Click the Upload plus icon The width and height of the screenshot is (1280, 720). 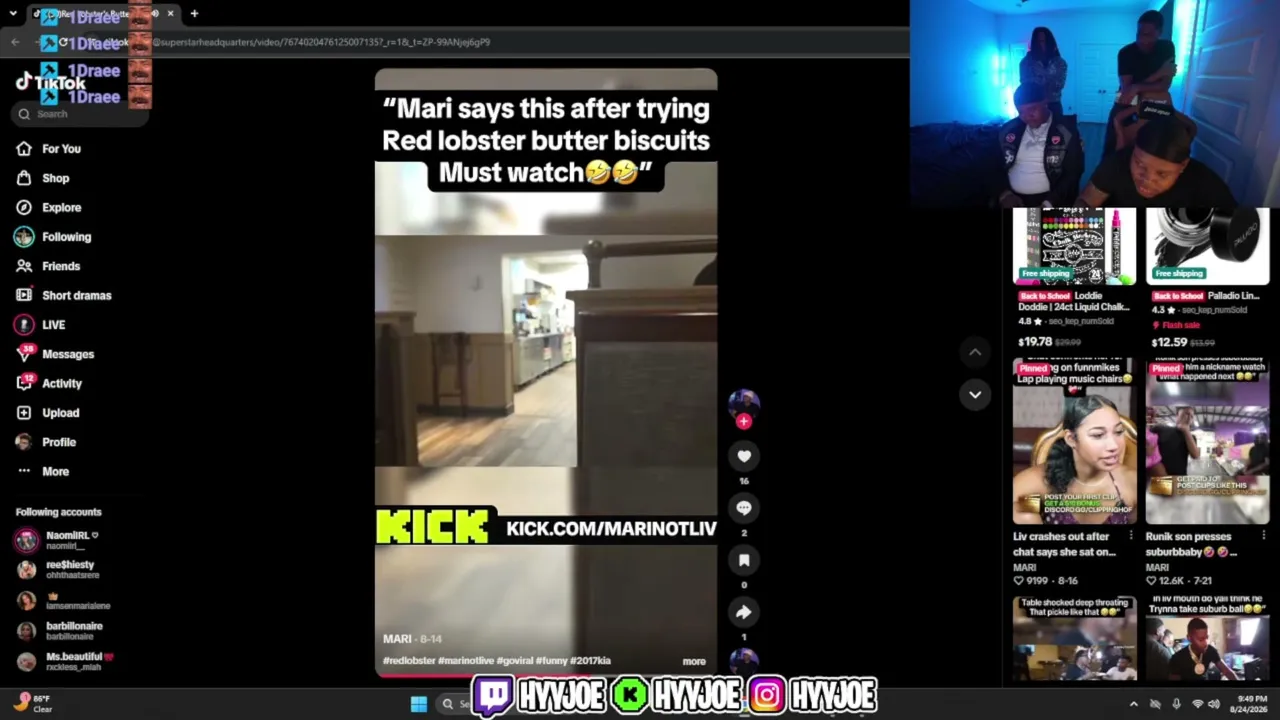coord(24,413)
